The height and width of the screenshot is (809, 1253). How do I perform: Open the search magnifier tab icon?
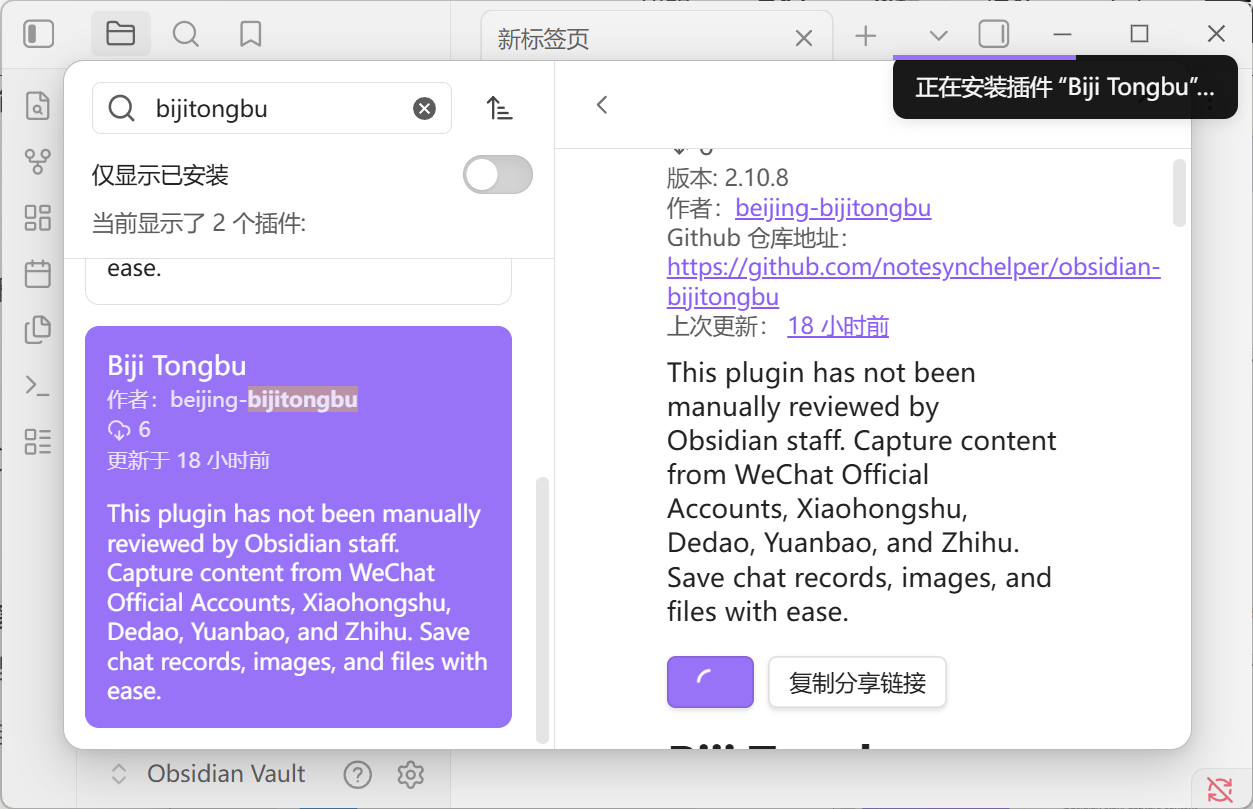[185, 34]
